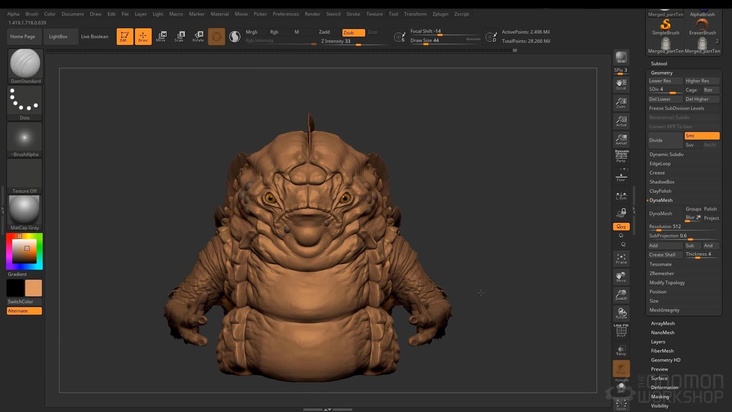Toggle the Qxyz orange button
The image size is (732, 412).
[x=621, y=227]
